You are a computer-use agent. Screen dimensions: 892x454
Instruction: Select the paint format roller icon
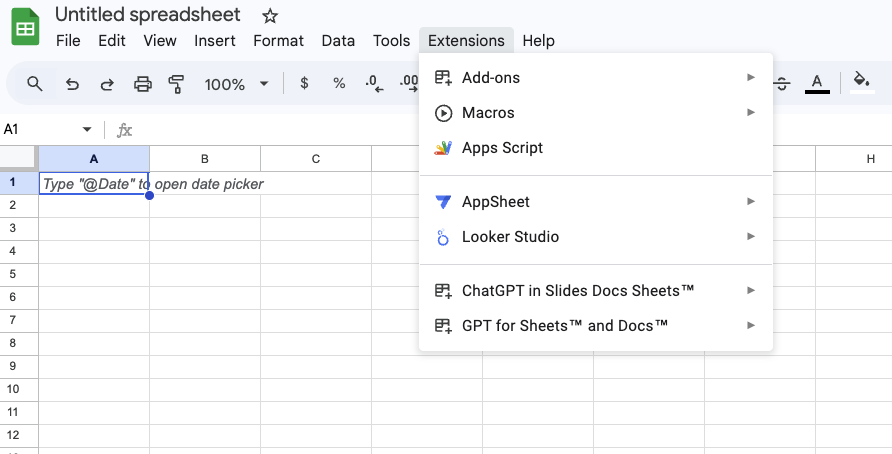pyautogui.click(x=177, y=84)
